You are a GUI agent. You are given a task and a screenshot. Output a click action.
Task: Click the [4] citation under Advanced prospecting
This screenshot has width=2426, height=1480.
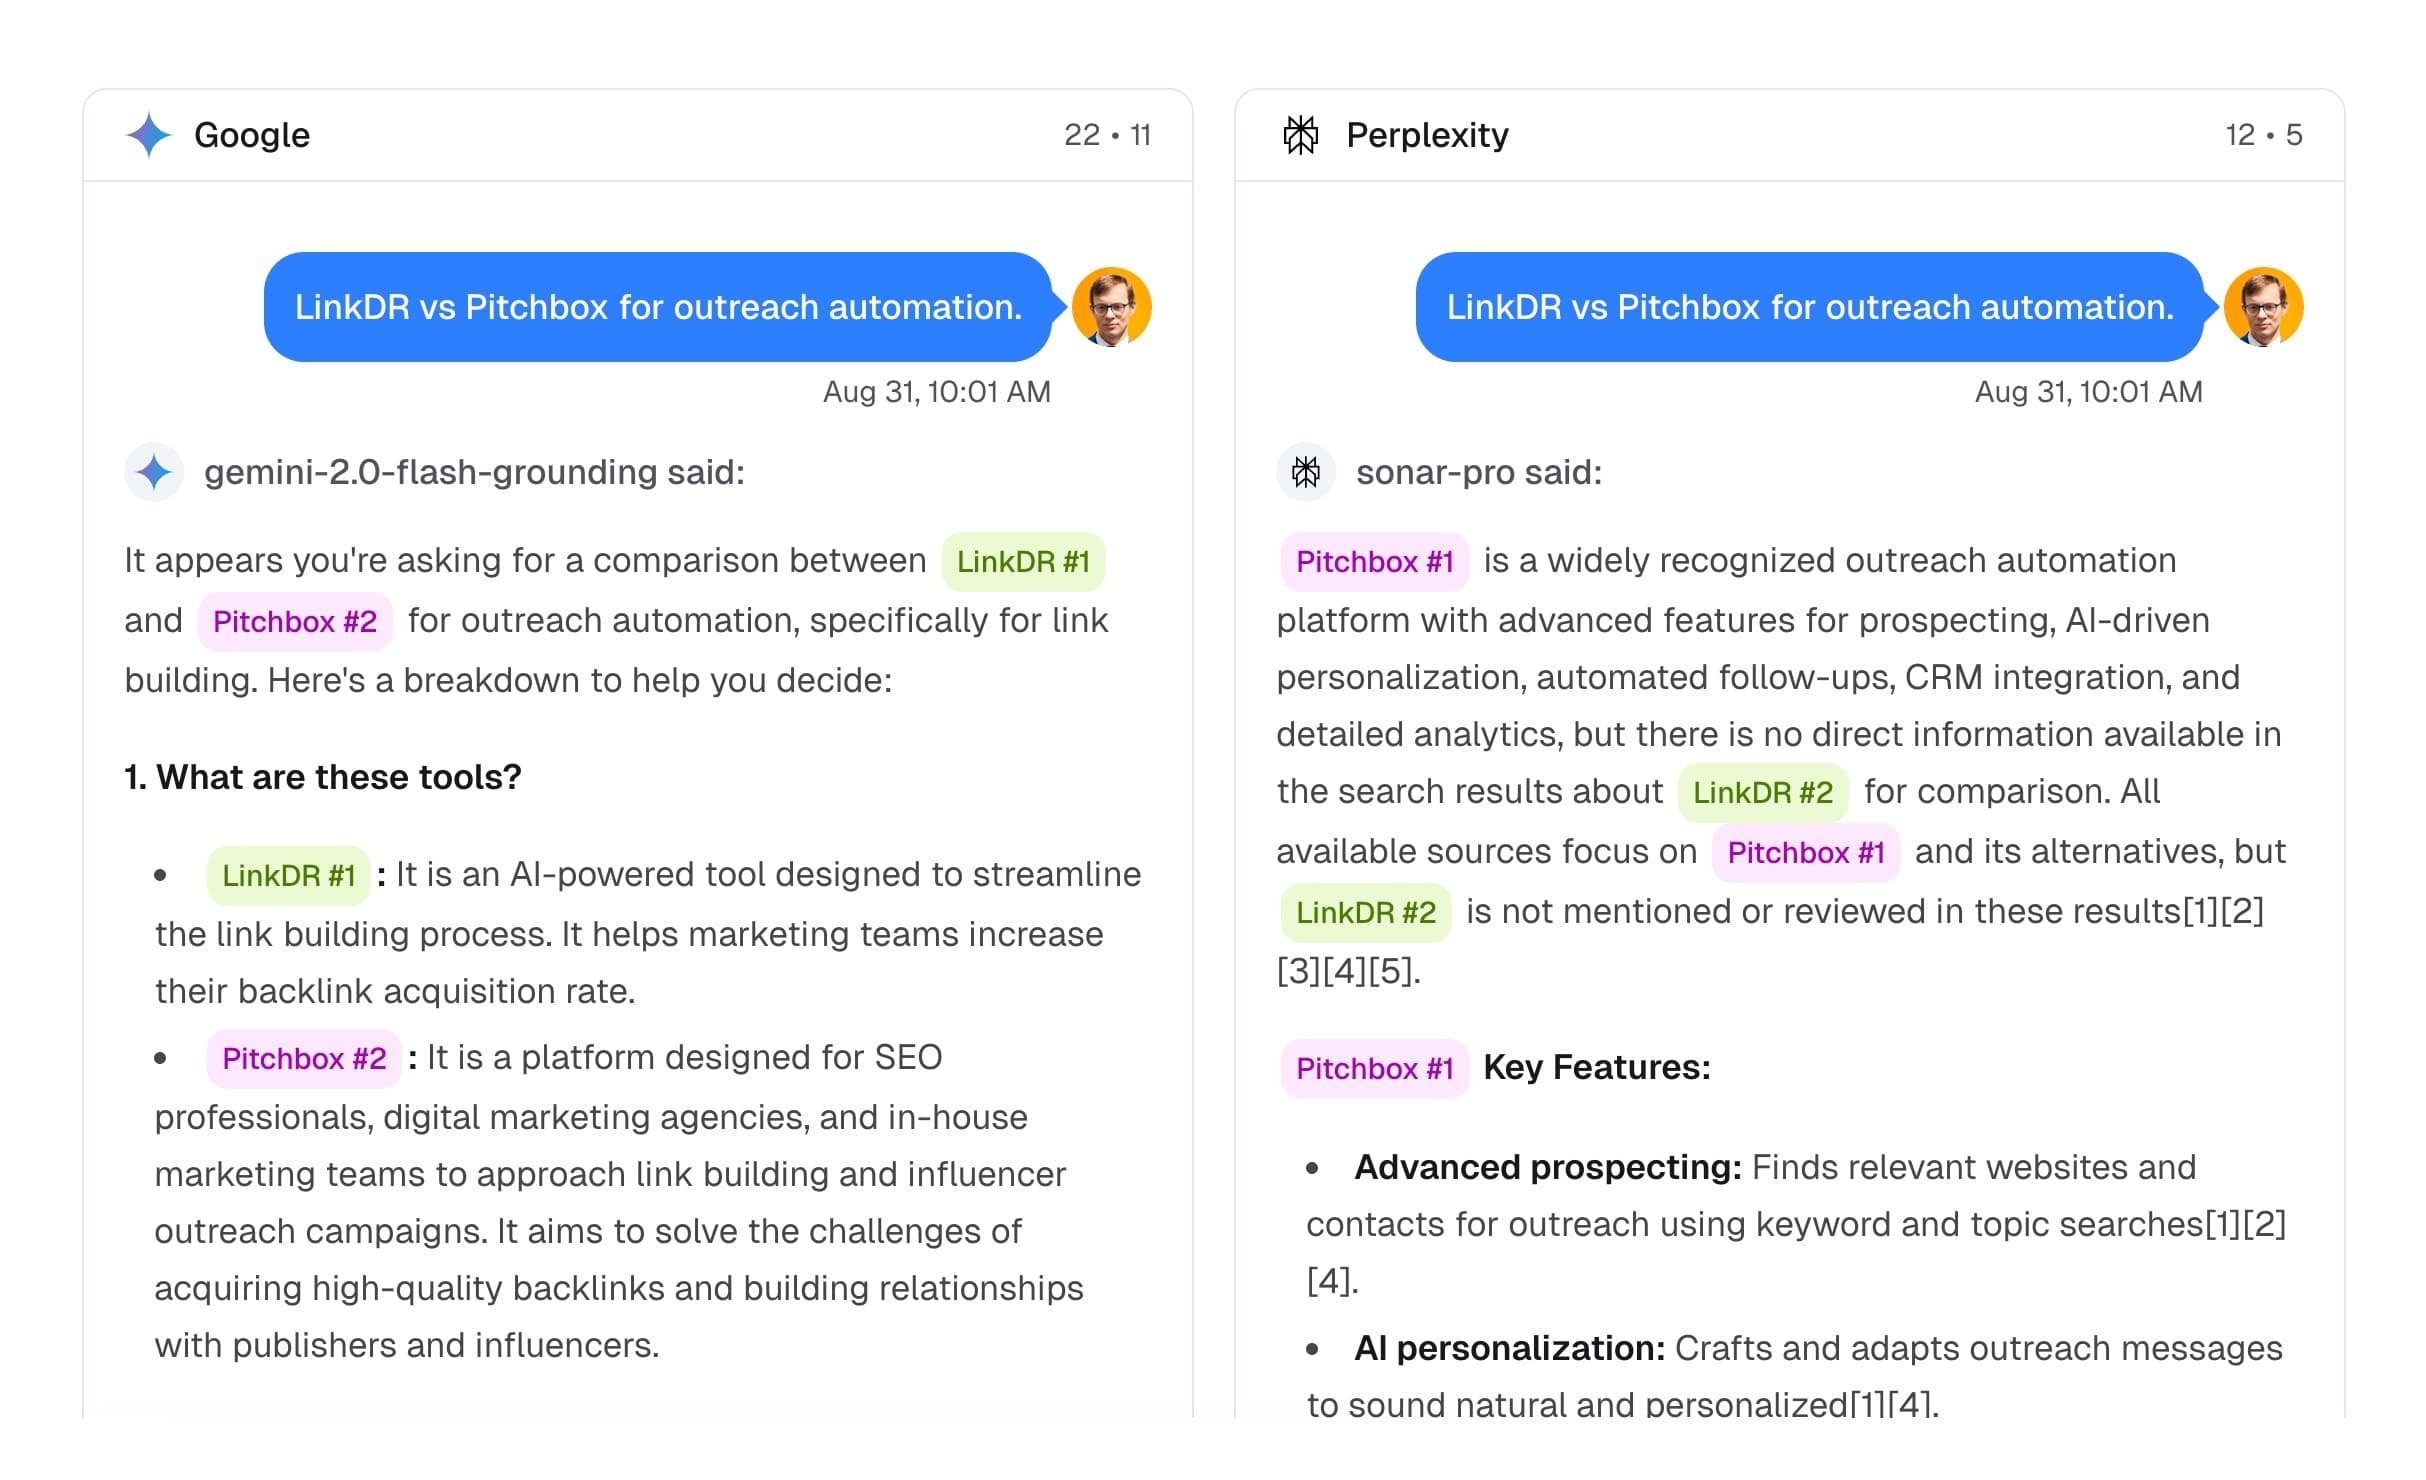(x=1332, y=1281)
